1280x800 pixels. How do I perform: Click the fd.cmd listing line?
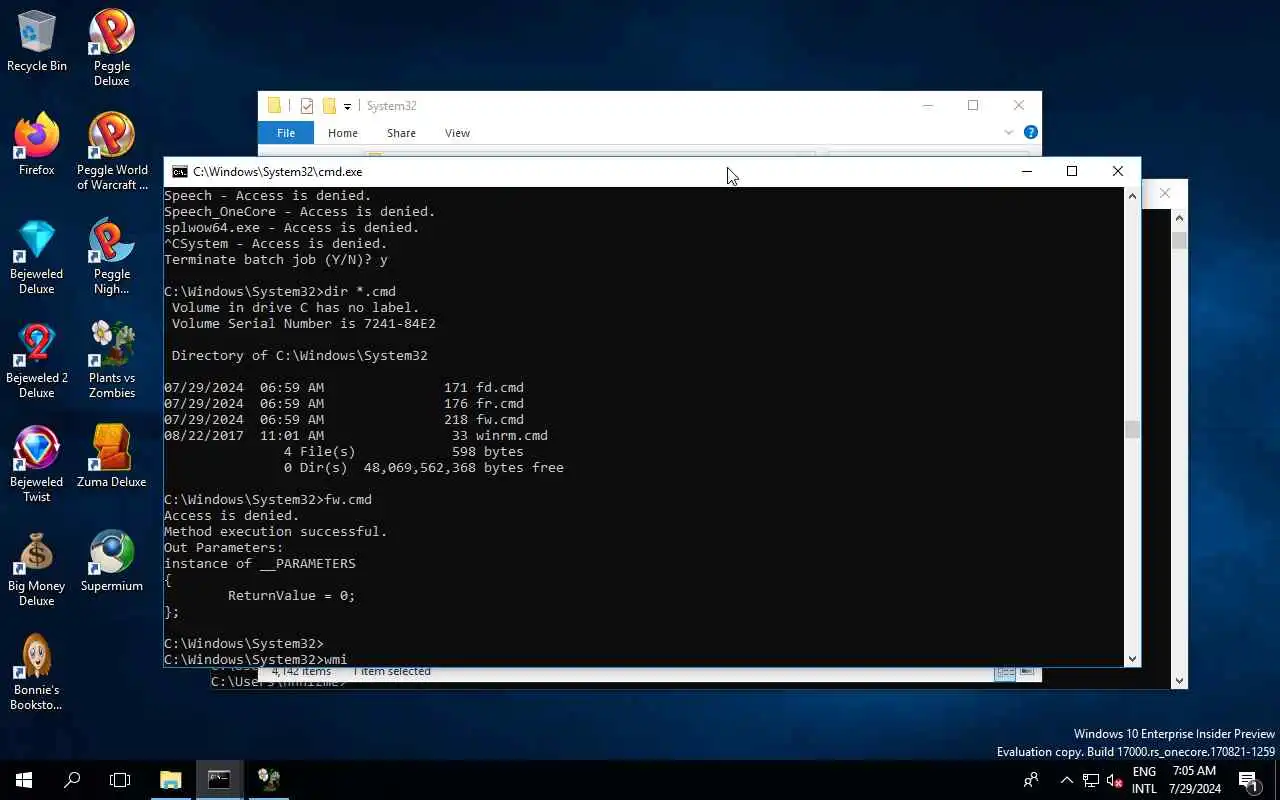click(344, 388)
